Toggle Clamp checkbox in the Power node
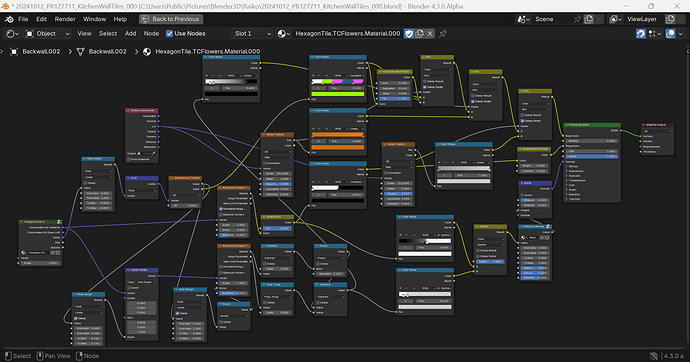This screenshot has width=690, height=362. click(318, 263)
